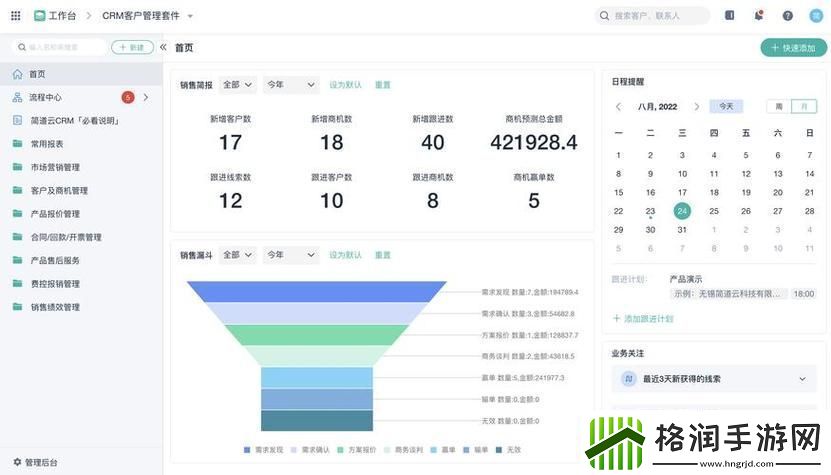
Task: Switch calendar to 周 week view
Action: pos(779,107)
